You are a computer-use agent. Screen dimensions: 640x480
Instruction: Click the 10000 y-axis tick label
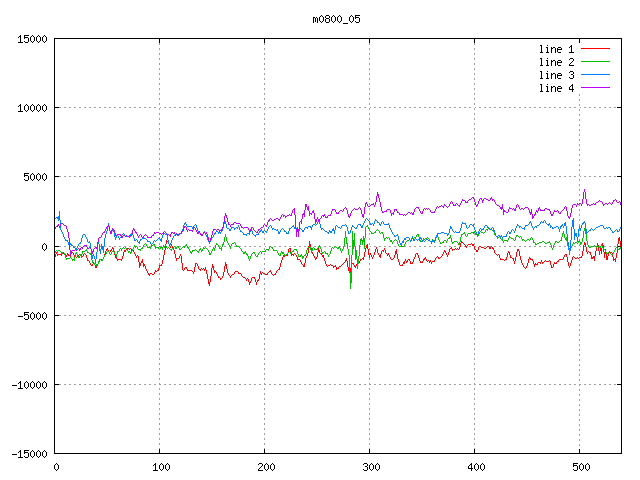[32, 108]
